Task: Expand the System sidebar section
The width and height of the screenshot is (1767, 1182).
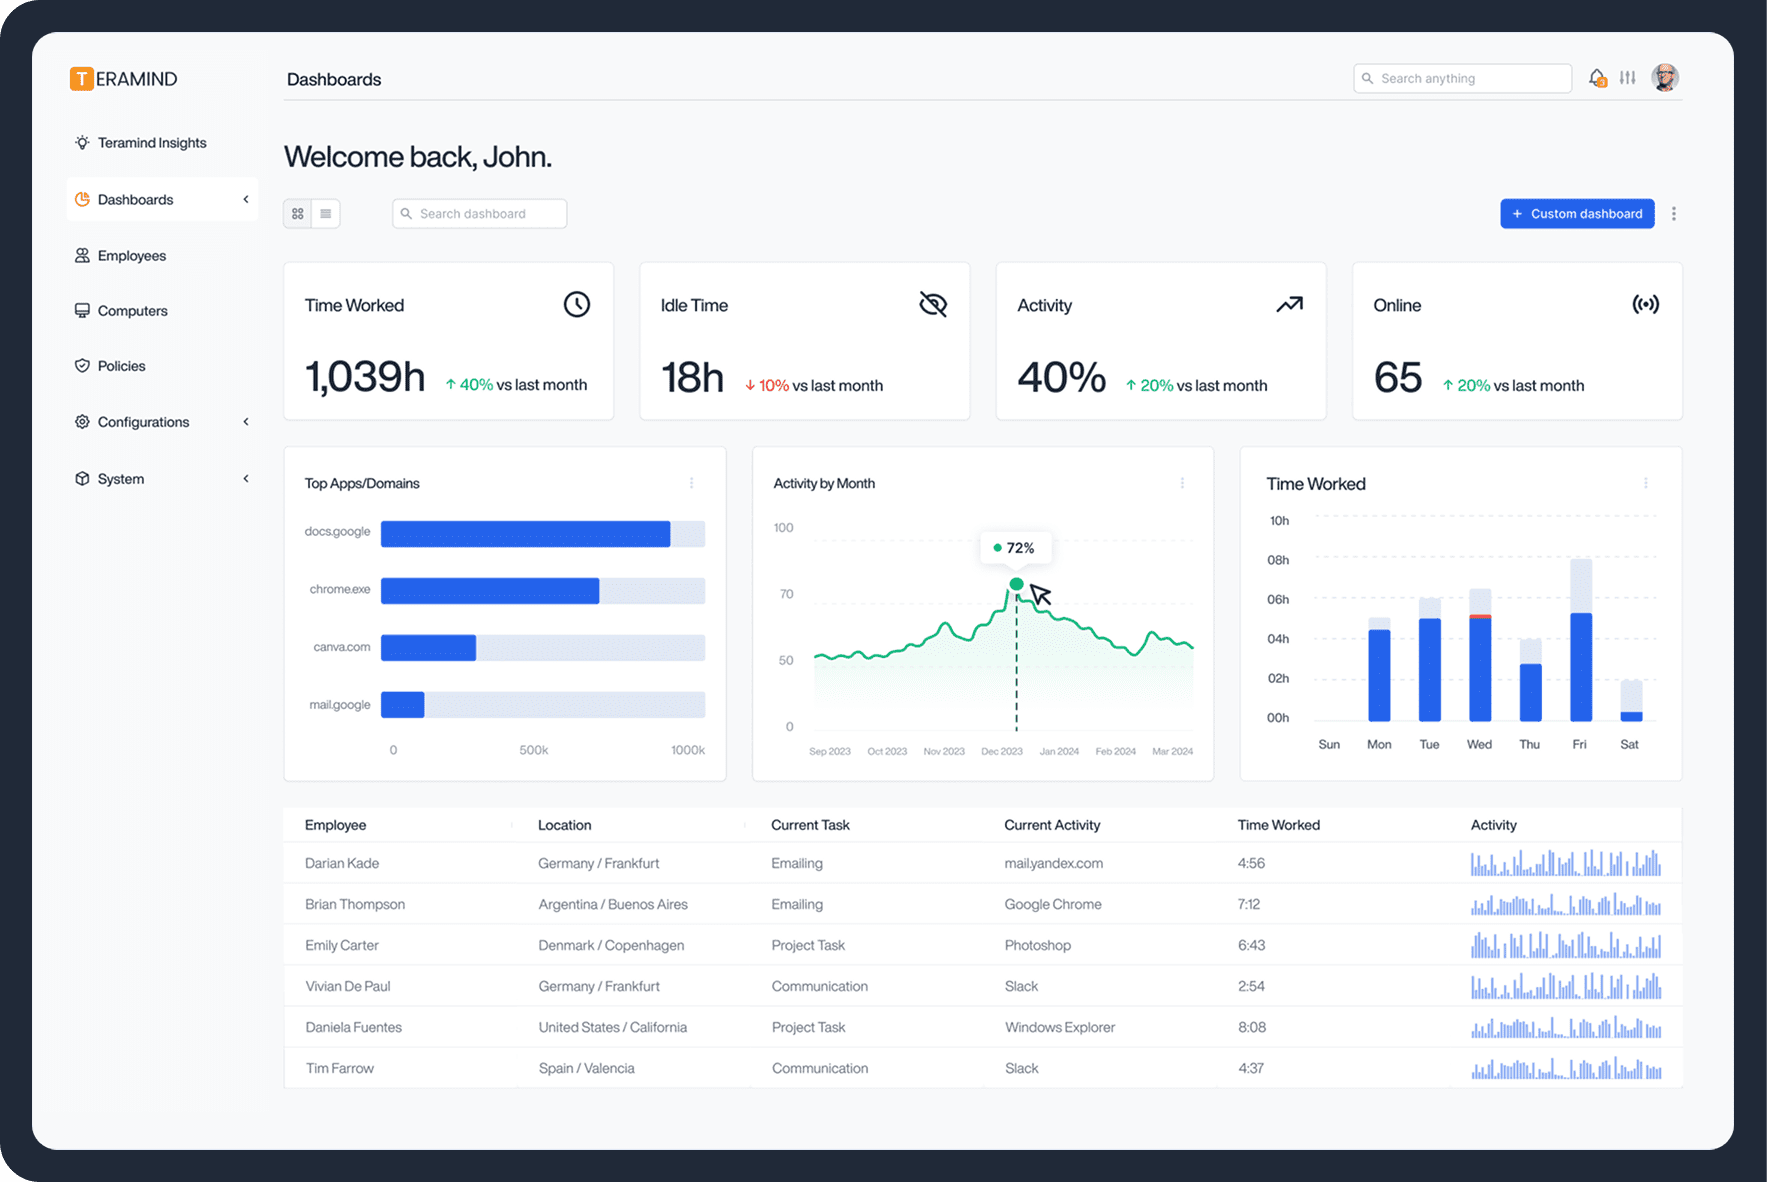Action: (x=246, y=479)
